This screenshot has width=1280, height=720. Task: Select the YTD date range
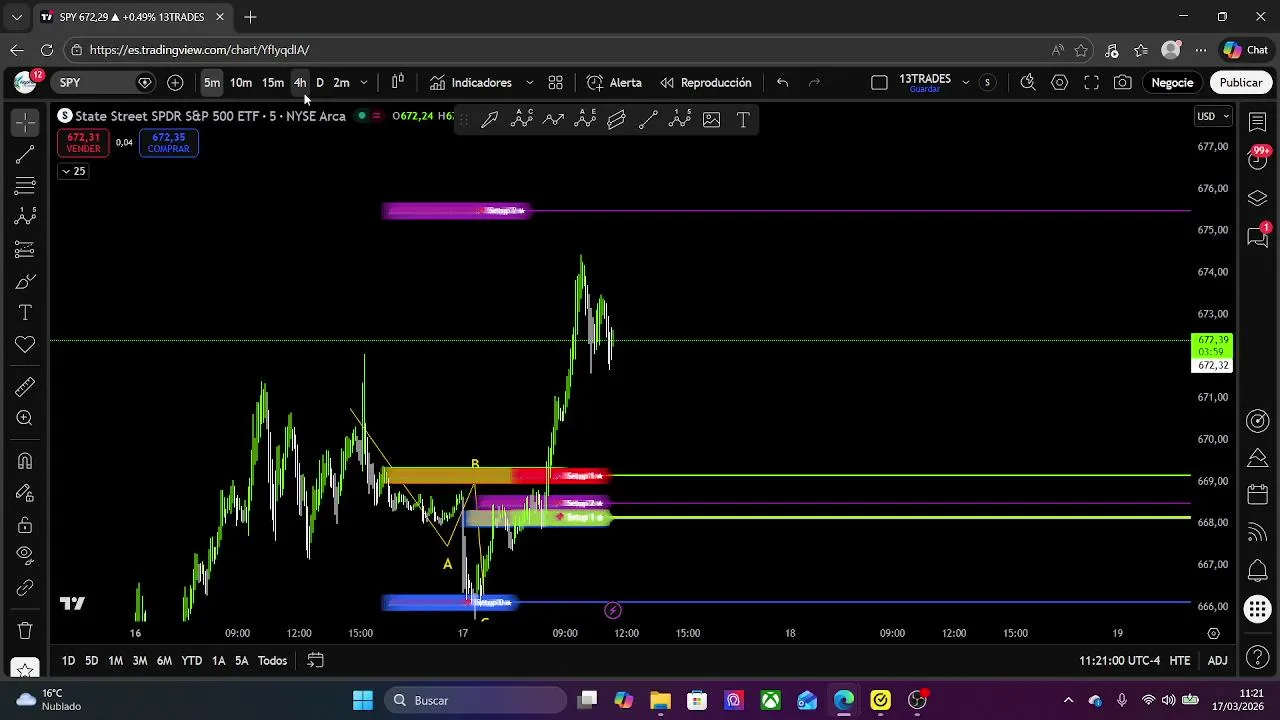192,660
